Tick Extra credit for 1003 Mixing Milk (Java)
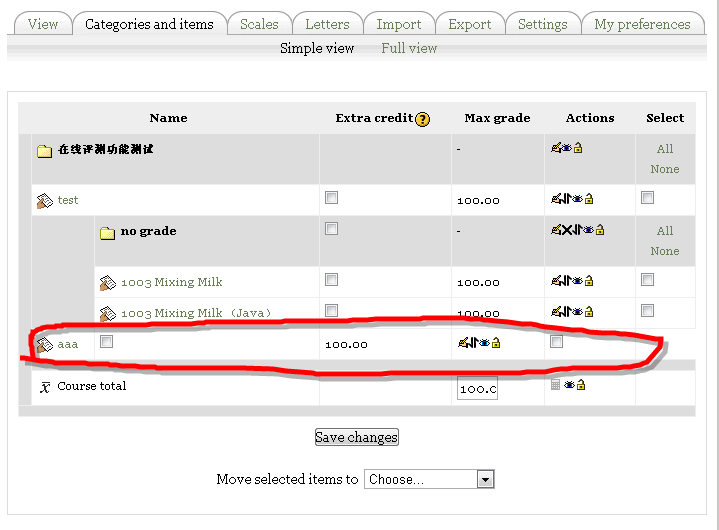719x530 pixels. click(x=332, y=310)
